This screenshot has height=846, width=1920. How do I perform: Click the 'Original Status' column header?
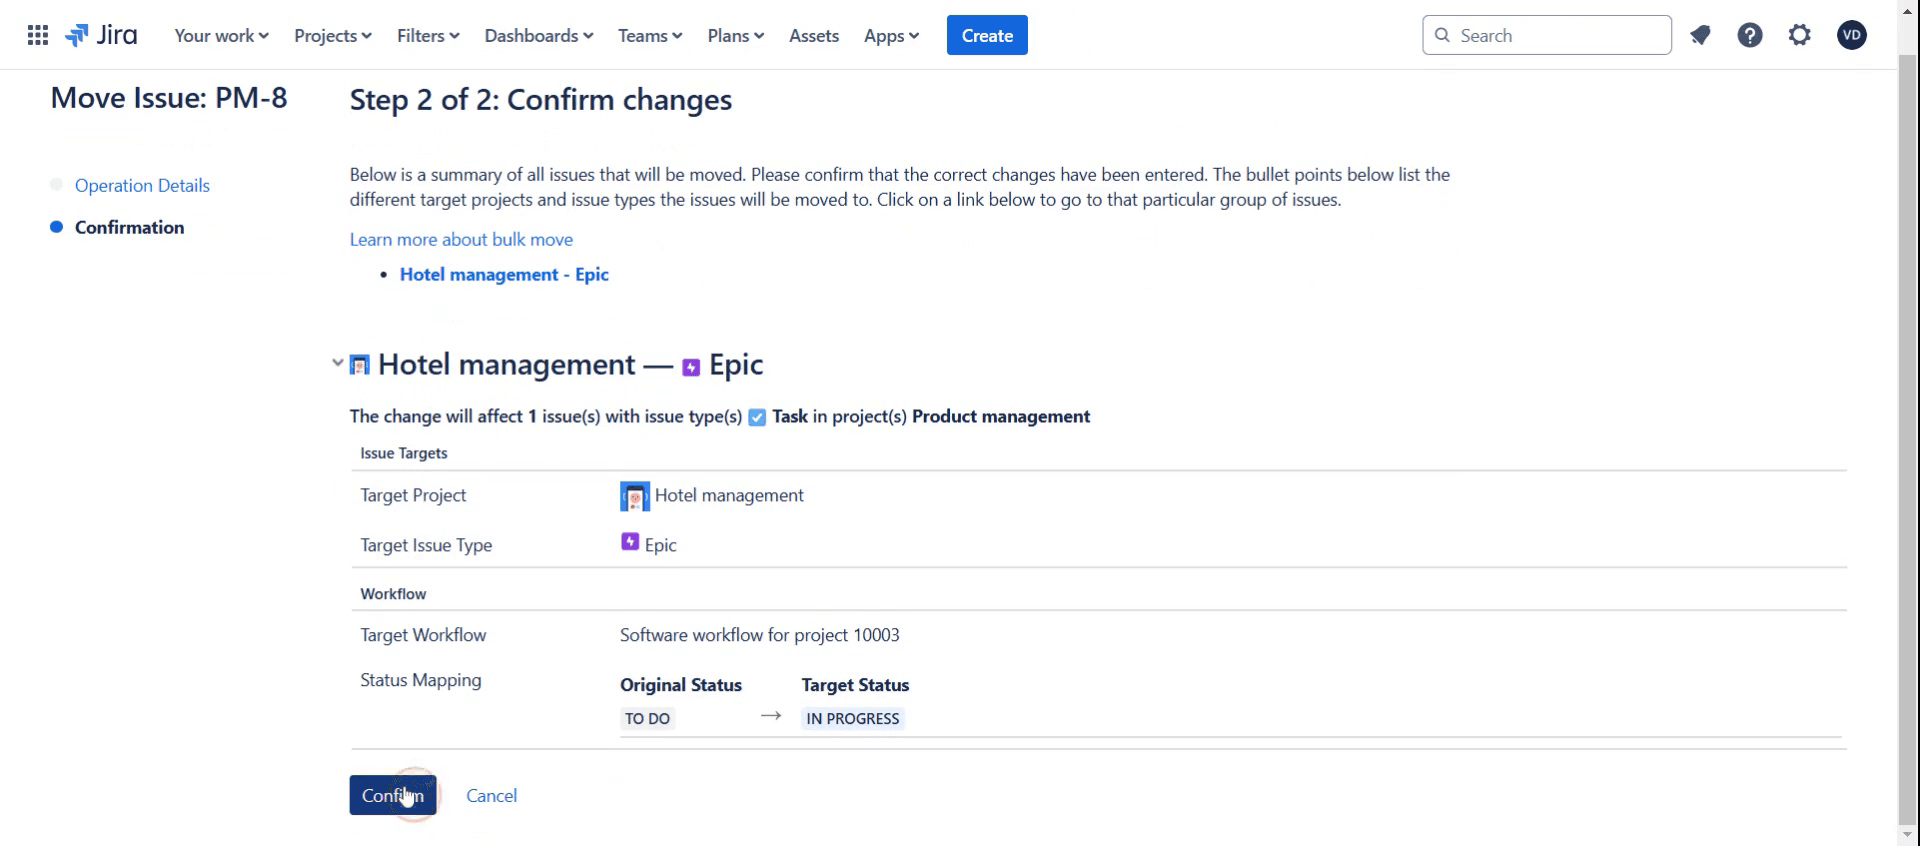[681, 686]
